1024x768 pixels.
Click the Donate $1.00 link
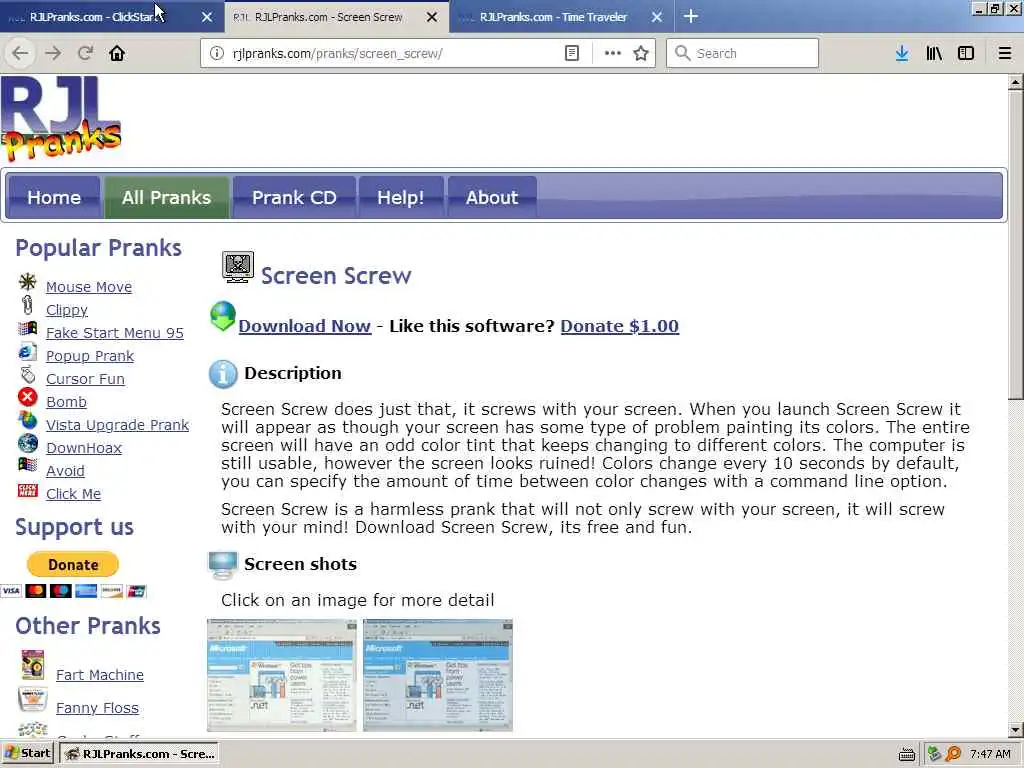tap(620, 325)
